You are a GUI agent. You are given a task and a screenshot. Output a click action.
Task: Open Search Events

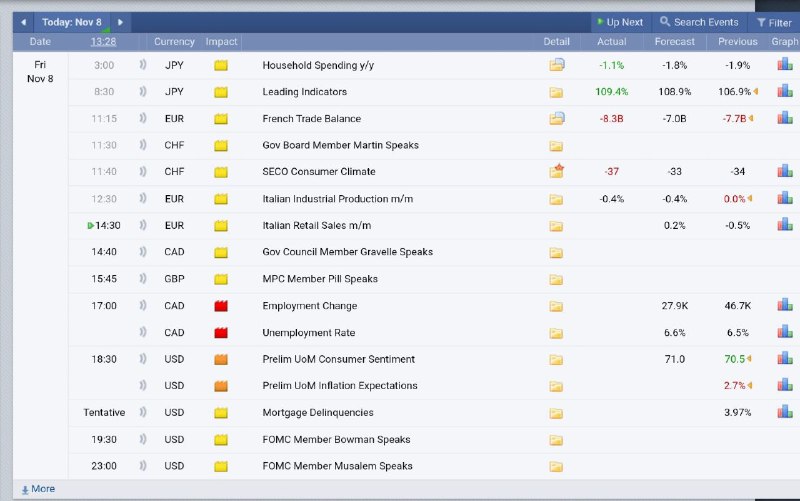click(699, 22)
